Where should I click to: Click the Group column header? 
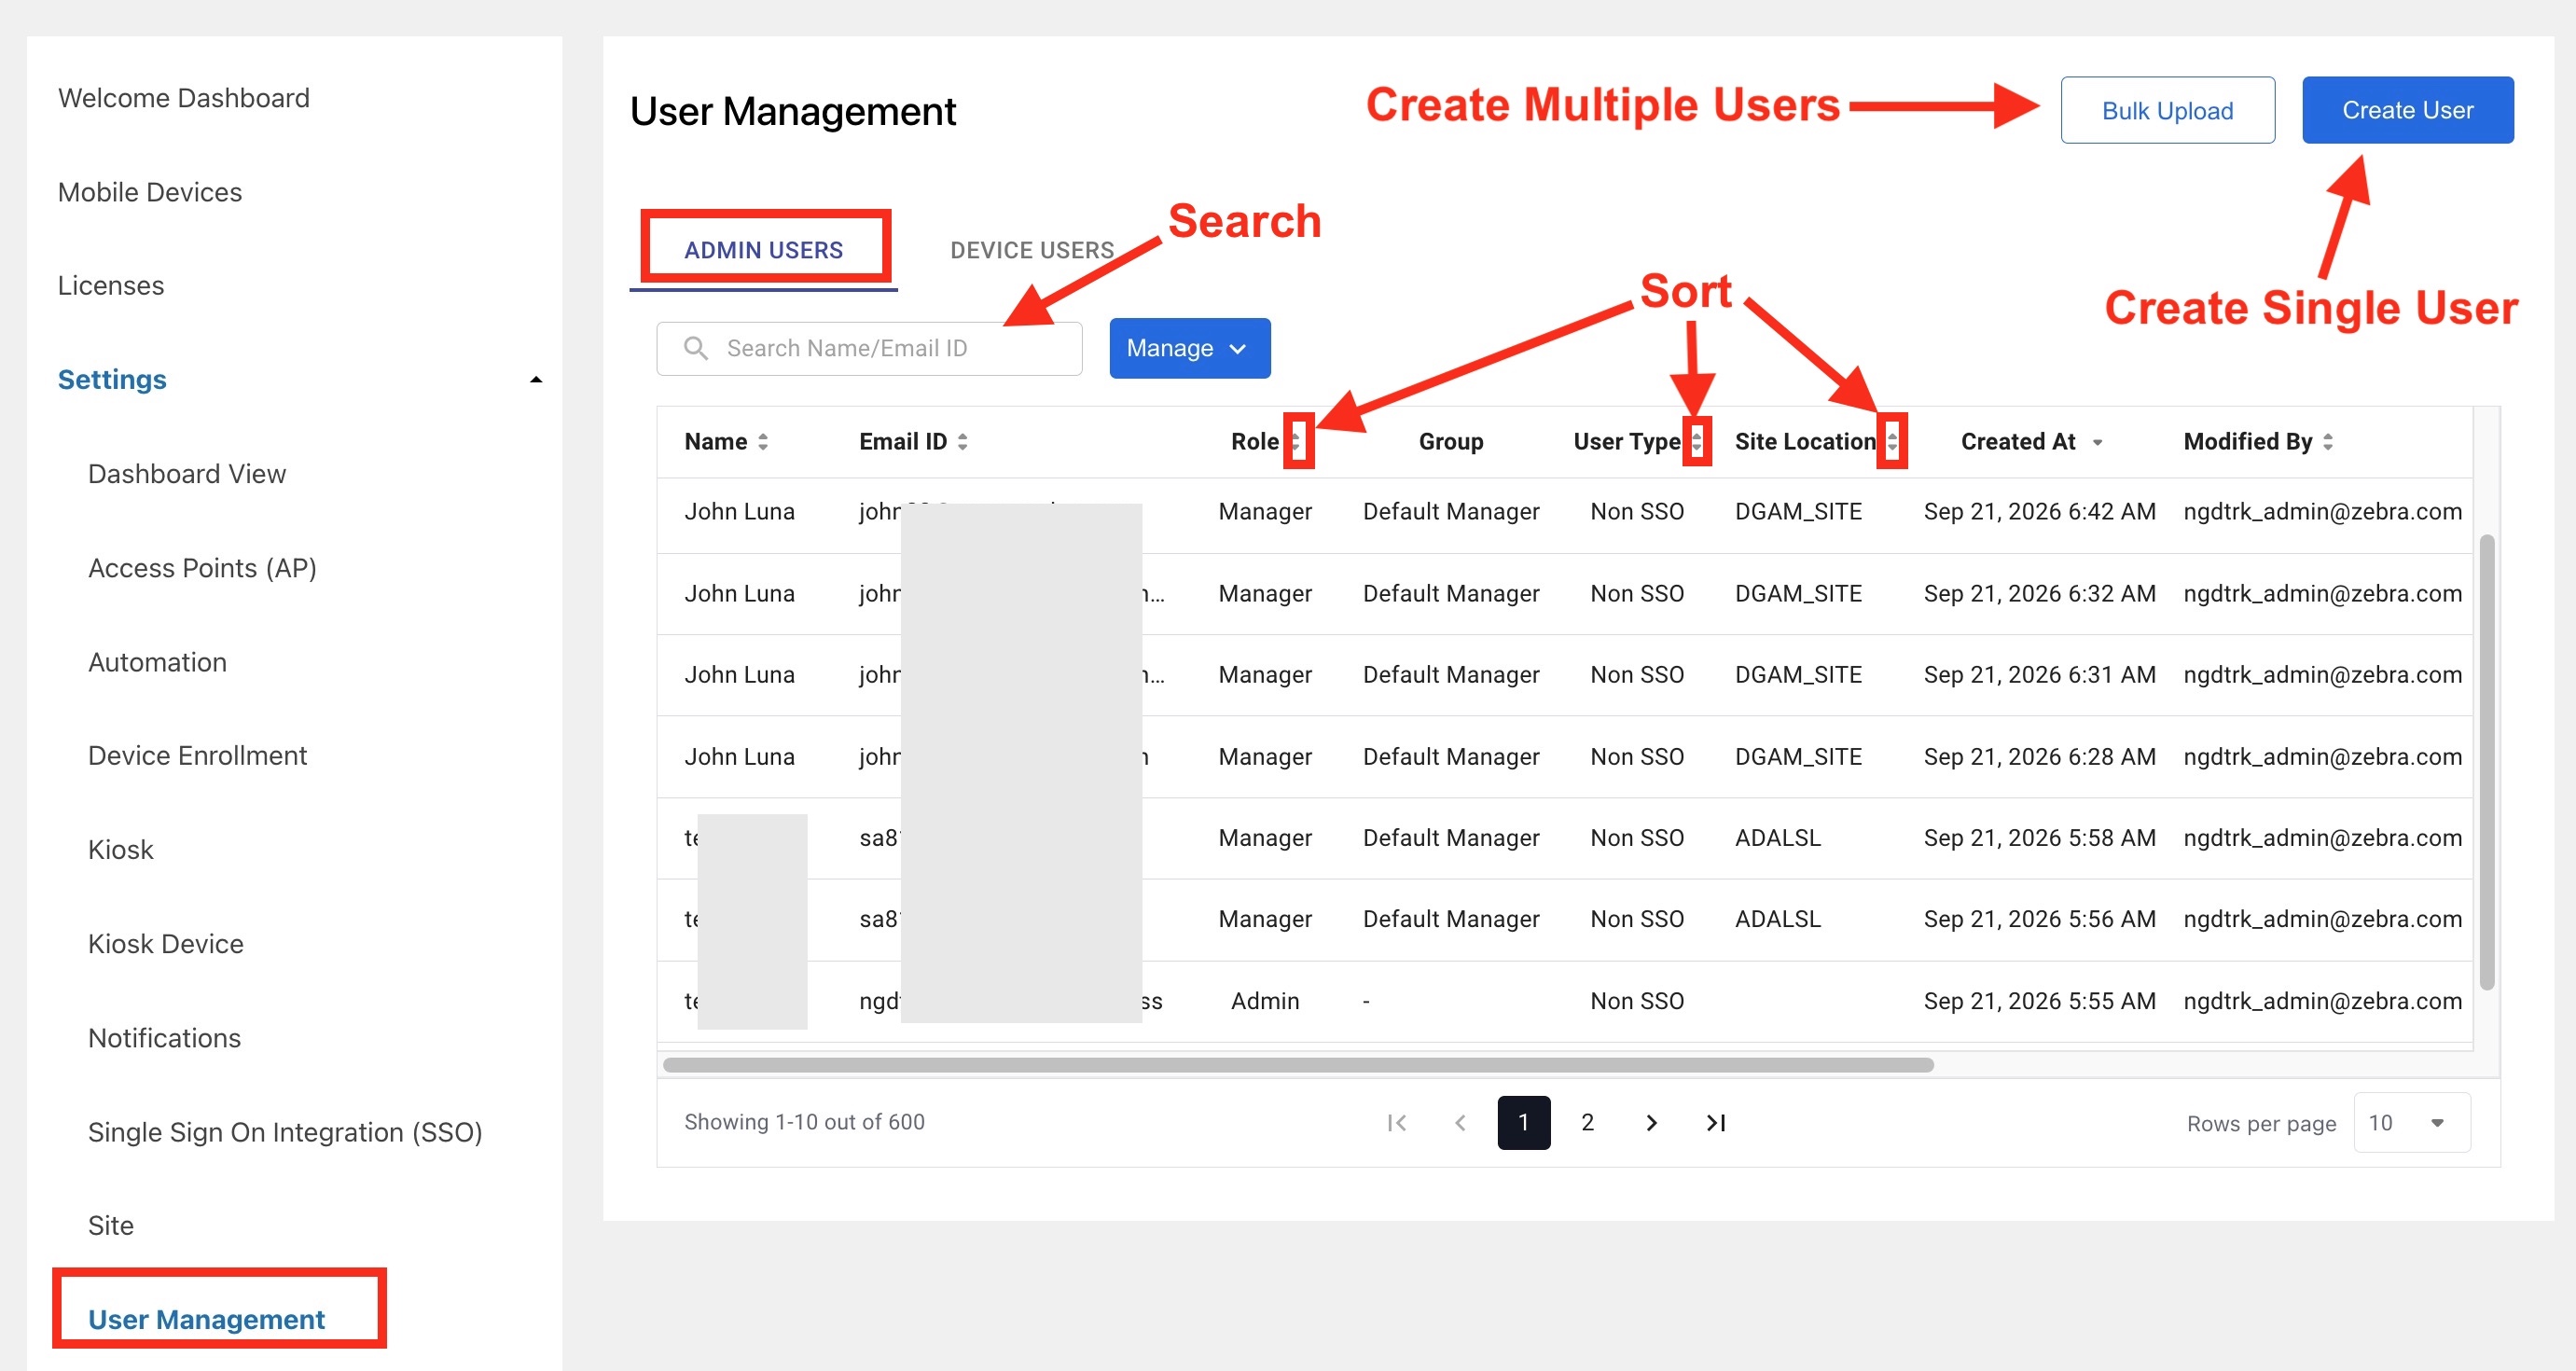(x=1450, y=442)
